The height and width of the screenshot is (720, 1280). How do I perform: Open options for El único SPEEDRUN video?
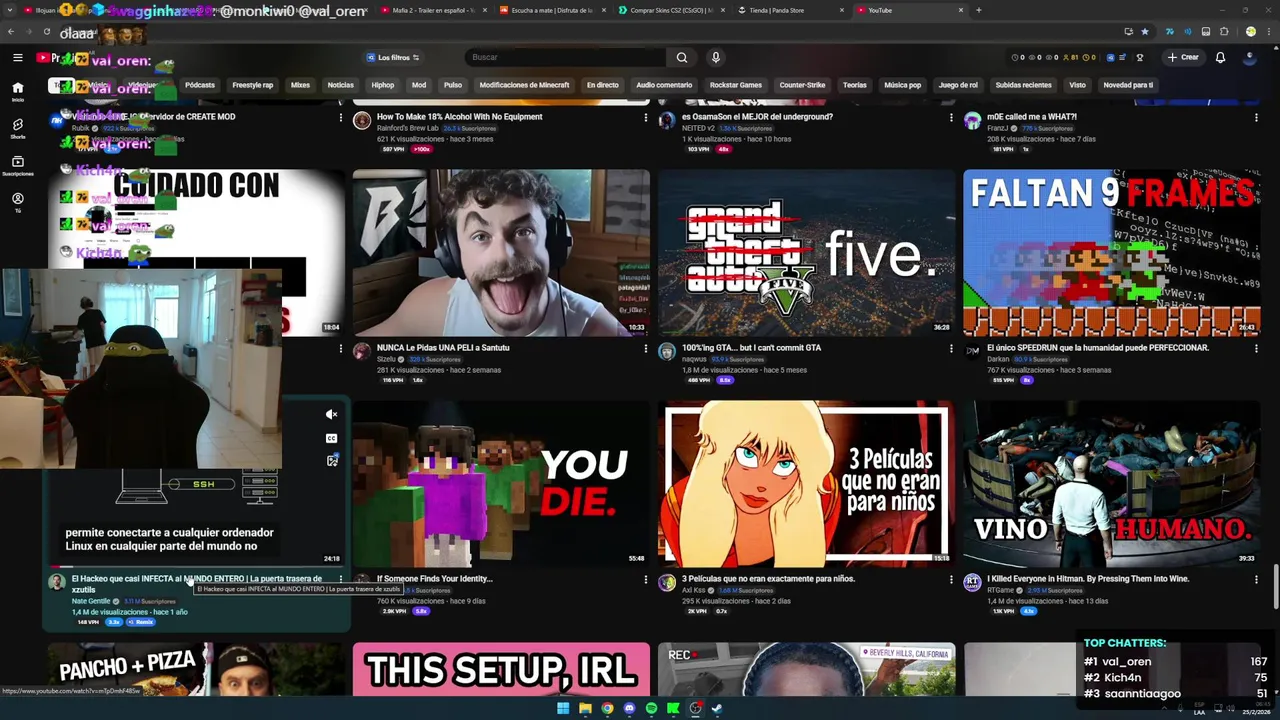[x=1256, y=349]
